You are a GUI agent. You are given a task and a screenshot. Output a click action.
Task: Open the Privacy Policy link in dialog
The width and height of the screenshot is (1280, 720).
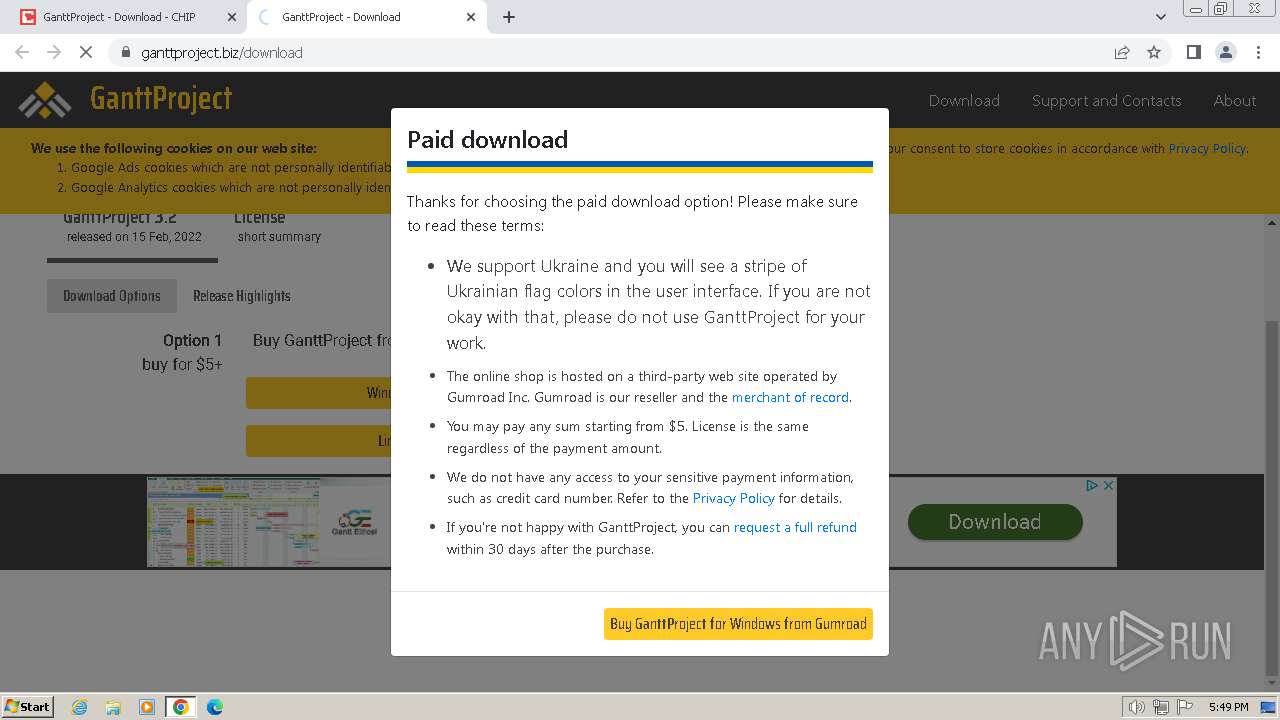pyautogui.click(x=734, y=498)
